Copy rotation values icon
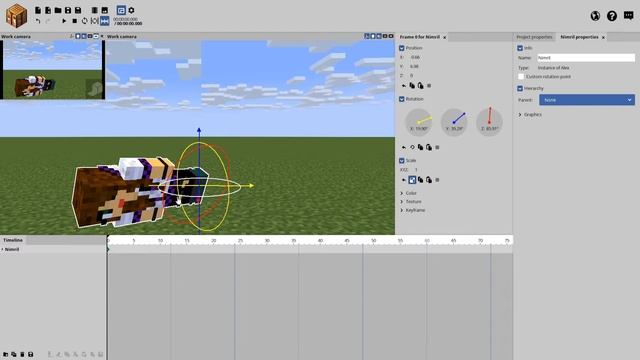640x360 pixels. [420, 147]
